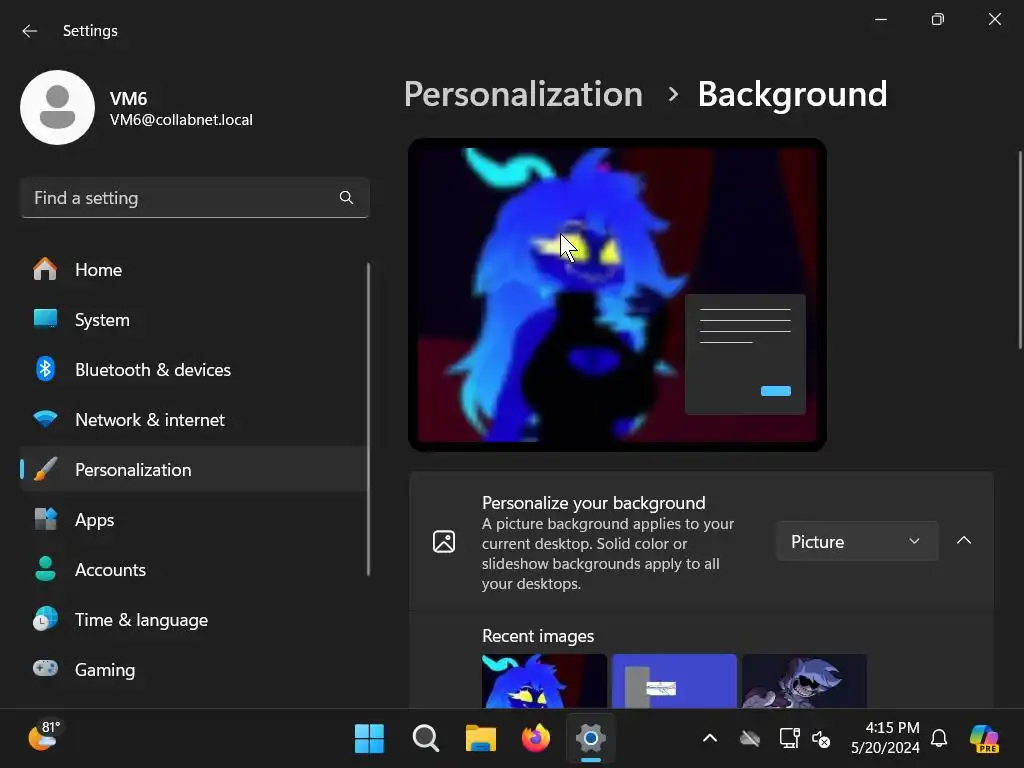Viewport: 1024px width, 768px height.
Task: Focus the Find a setting search box
Action: [x=195, y=197]
